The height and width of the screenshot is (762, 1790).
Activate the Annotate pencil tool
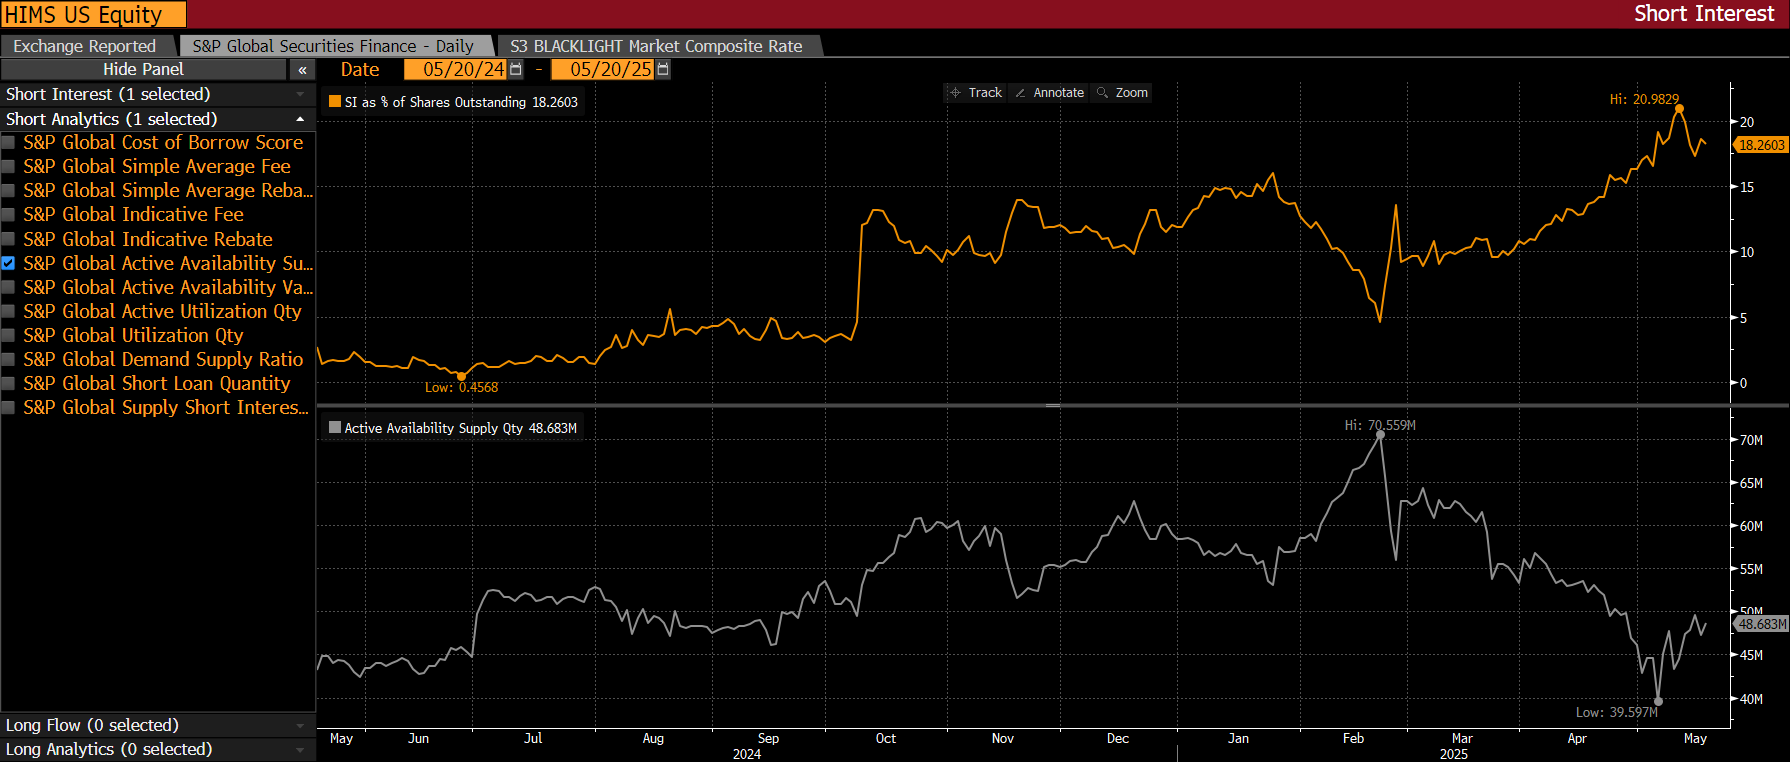point(1020,92)
